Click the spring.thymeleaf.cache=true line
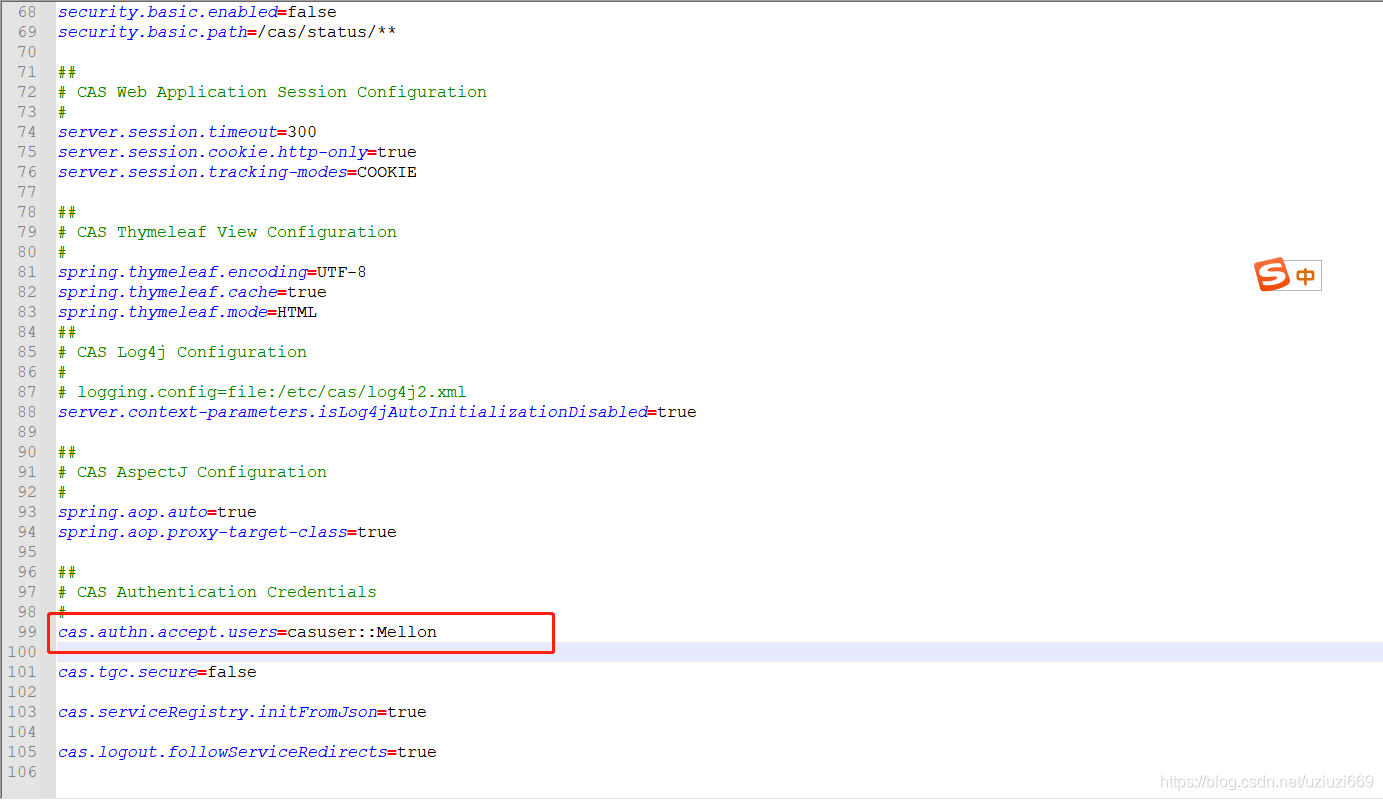This screenshot has height=800, width=1383. [192, 292]
